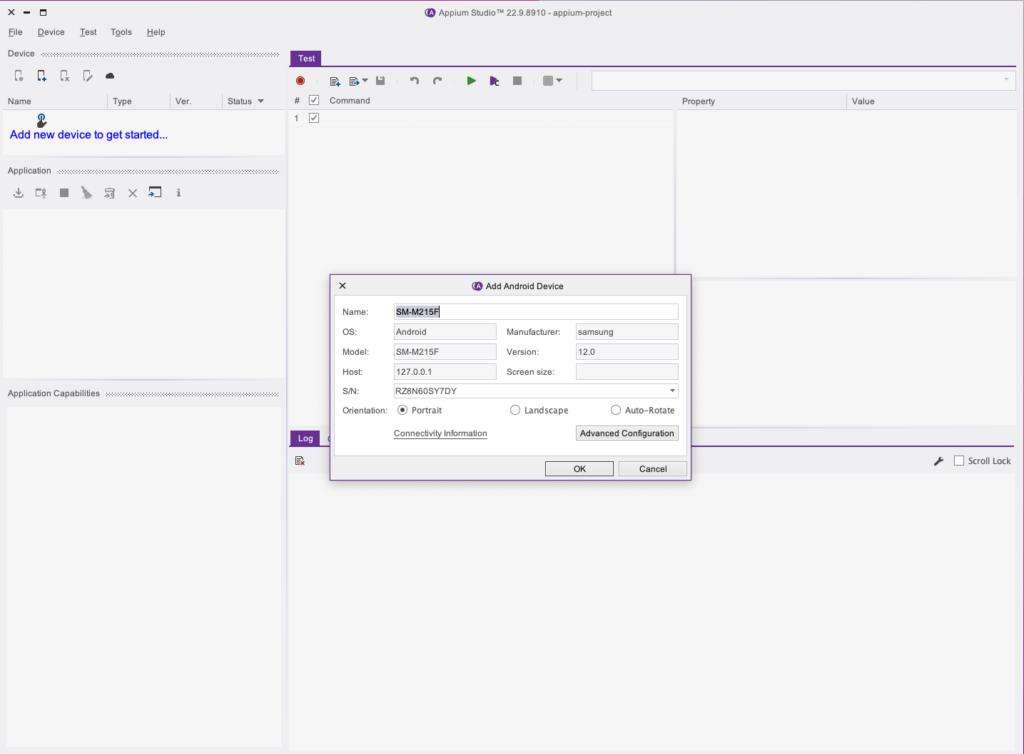Open the Tools menu
Viewport: 1024px width, 754px height.
[x=121, y=32]
